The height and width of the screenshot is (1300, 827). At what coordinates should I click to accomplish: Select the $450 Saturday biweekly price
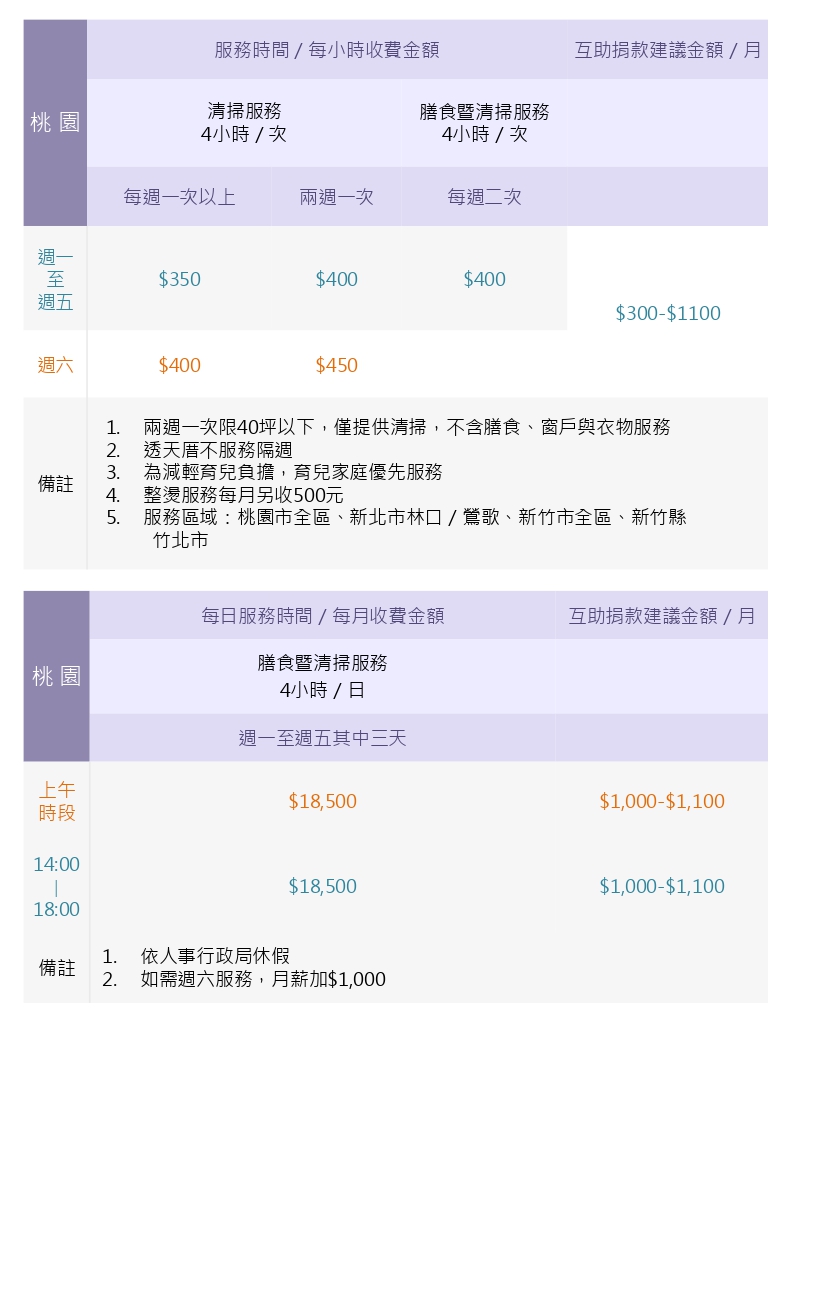pos(337,366)
